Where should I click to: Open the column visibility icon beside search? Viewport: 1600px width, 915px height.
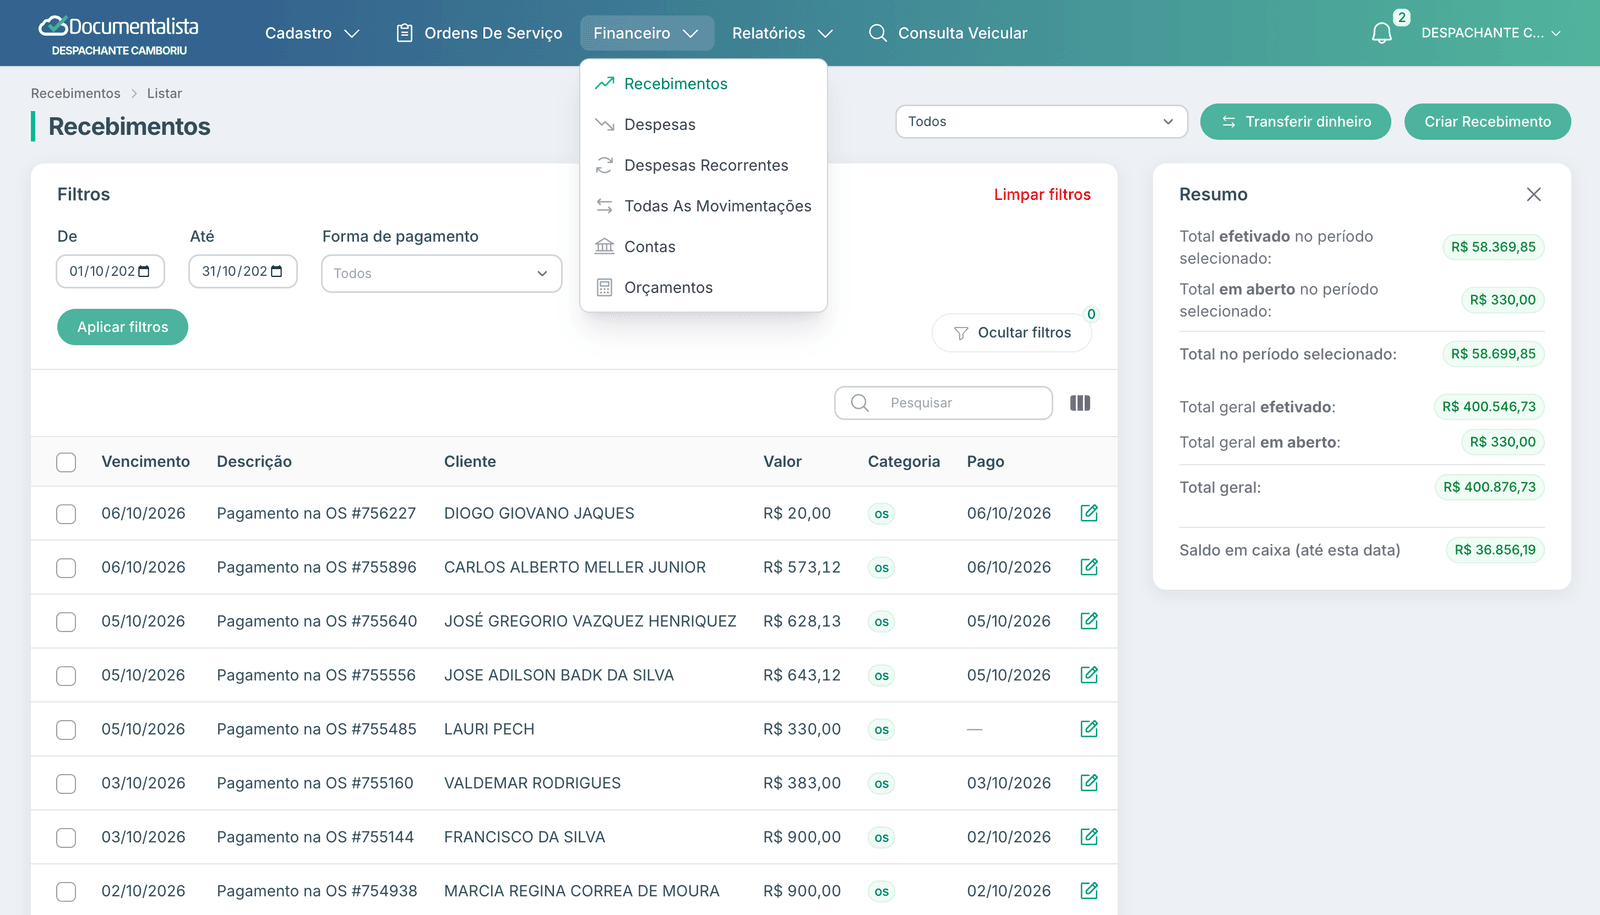tap(1080, 403)
